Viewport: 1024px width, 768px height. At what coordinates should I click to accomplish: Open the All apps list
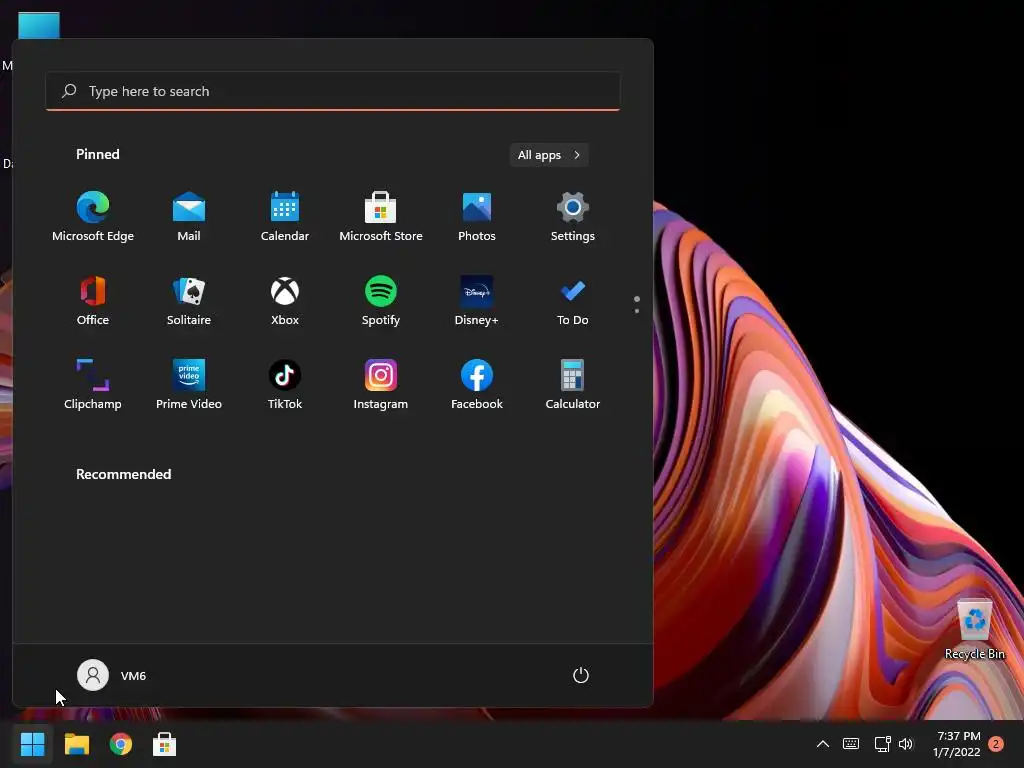coord(549,155)
